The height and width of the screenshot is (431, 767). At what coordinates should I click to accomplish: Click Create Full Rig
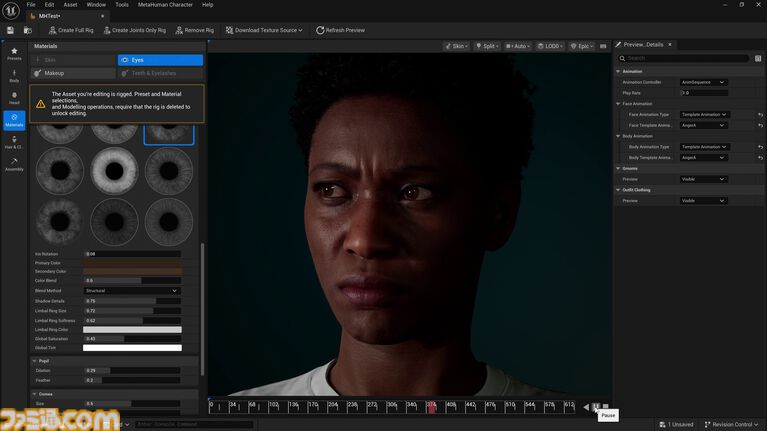point(71,30)
